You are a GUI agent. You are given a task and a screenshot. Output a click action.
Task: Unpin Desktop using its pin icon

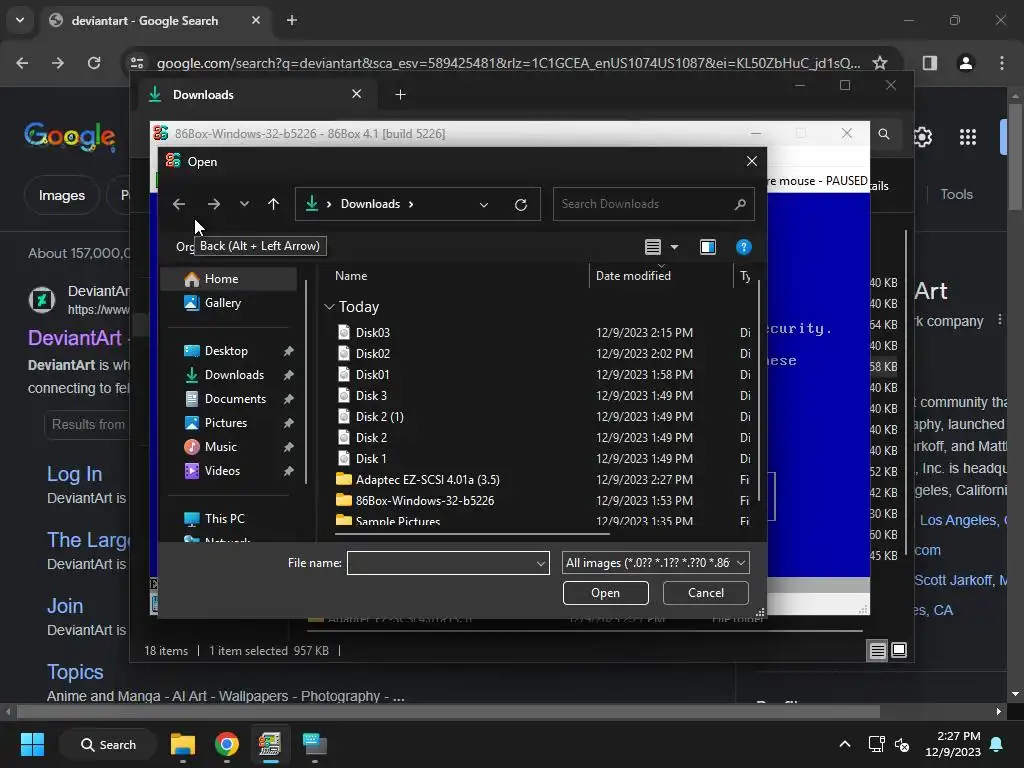click(x=288, y=351)
